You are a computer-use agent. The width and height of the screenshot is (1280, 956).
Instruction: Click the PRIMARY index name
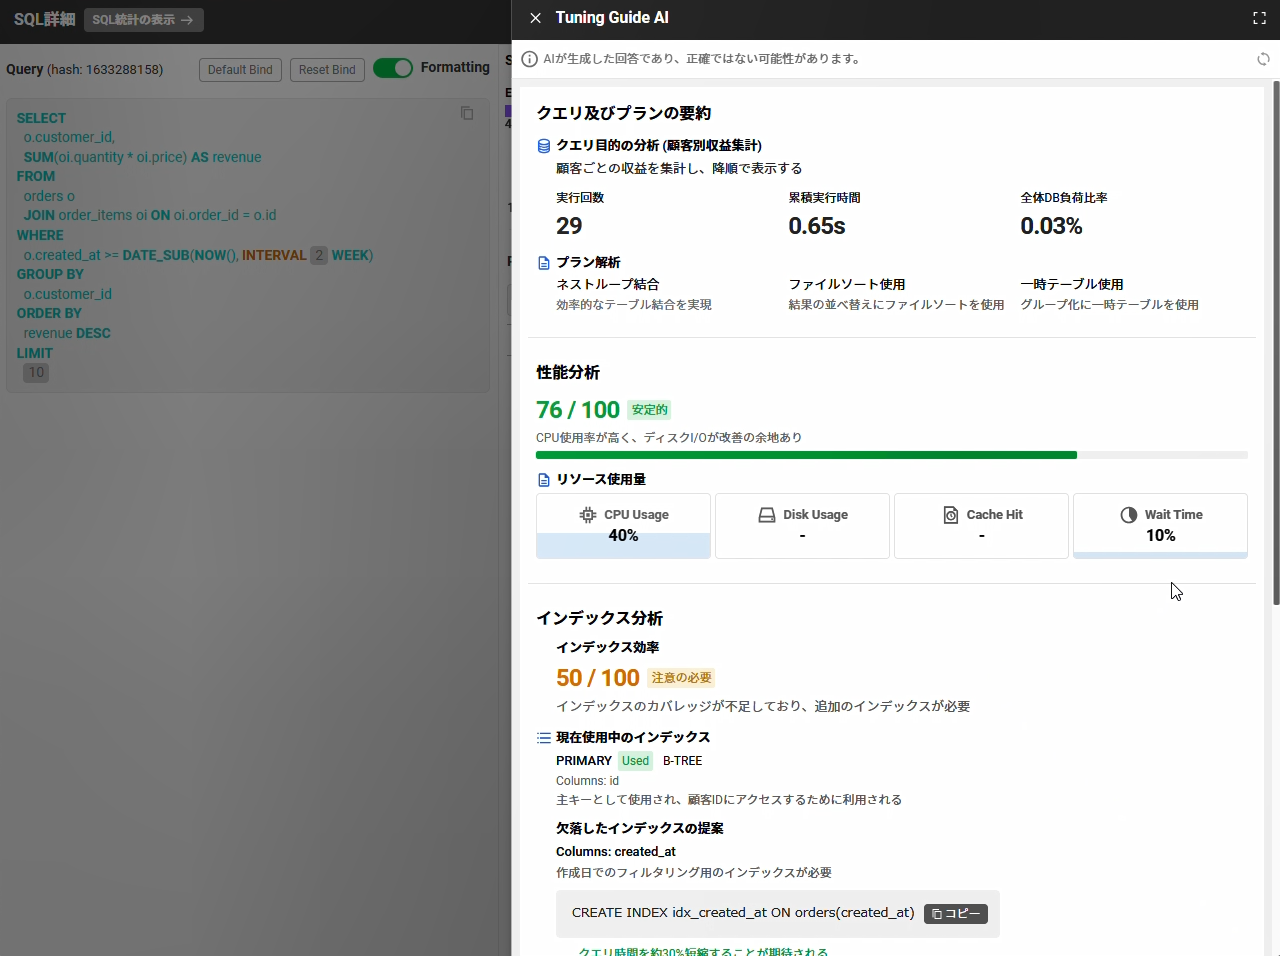click(x=584, y=761)
